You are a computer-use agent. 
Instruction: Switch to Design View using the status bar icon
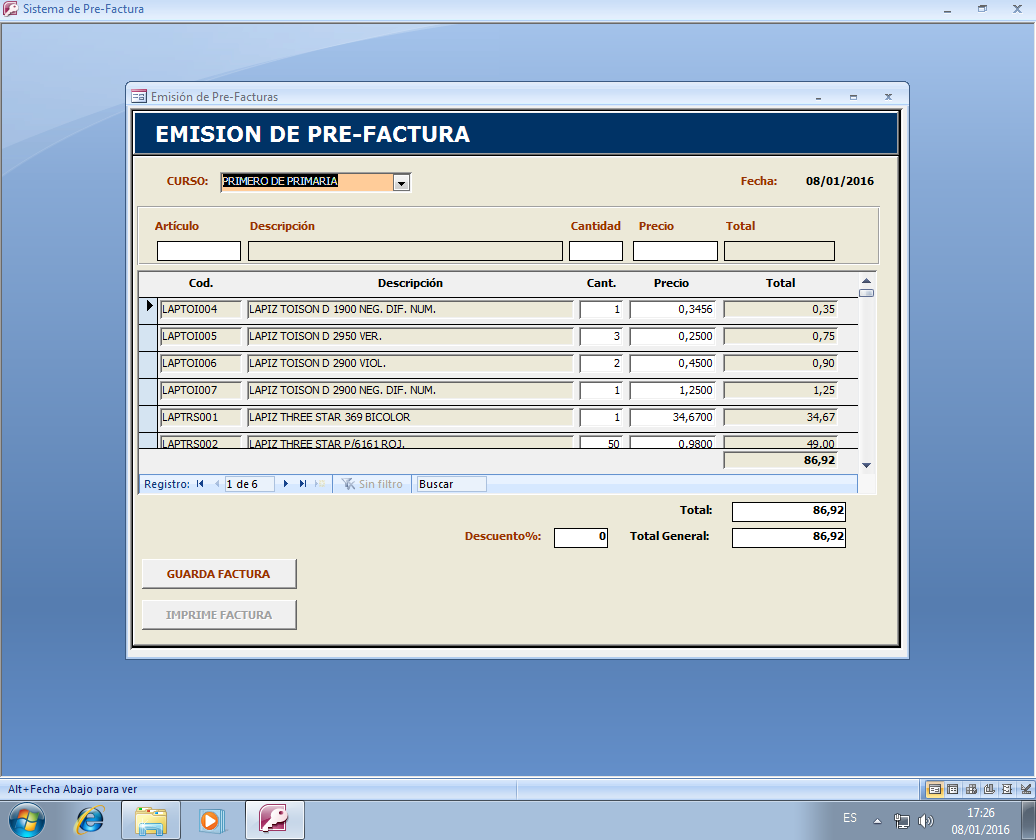pyautogui.click(x=1024, y=789)
